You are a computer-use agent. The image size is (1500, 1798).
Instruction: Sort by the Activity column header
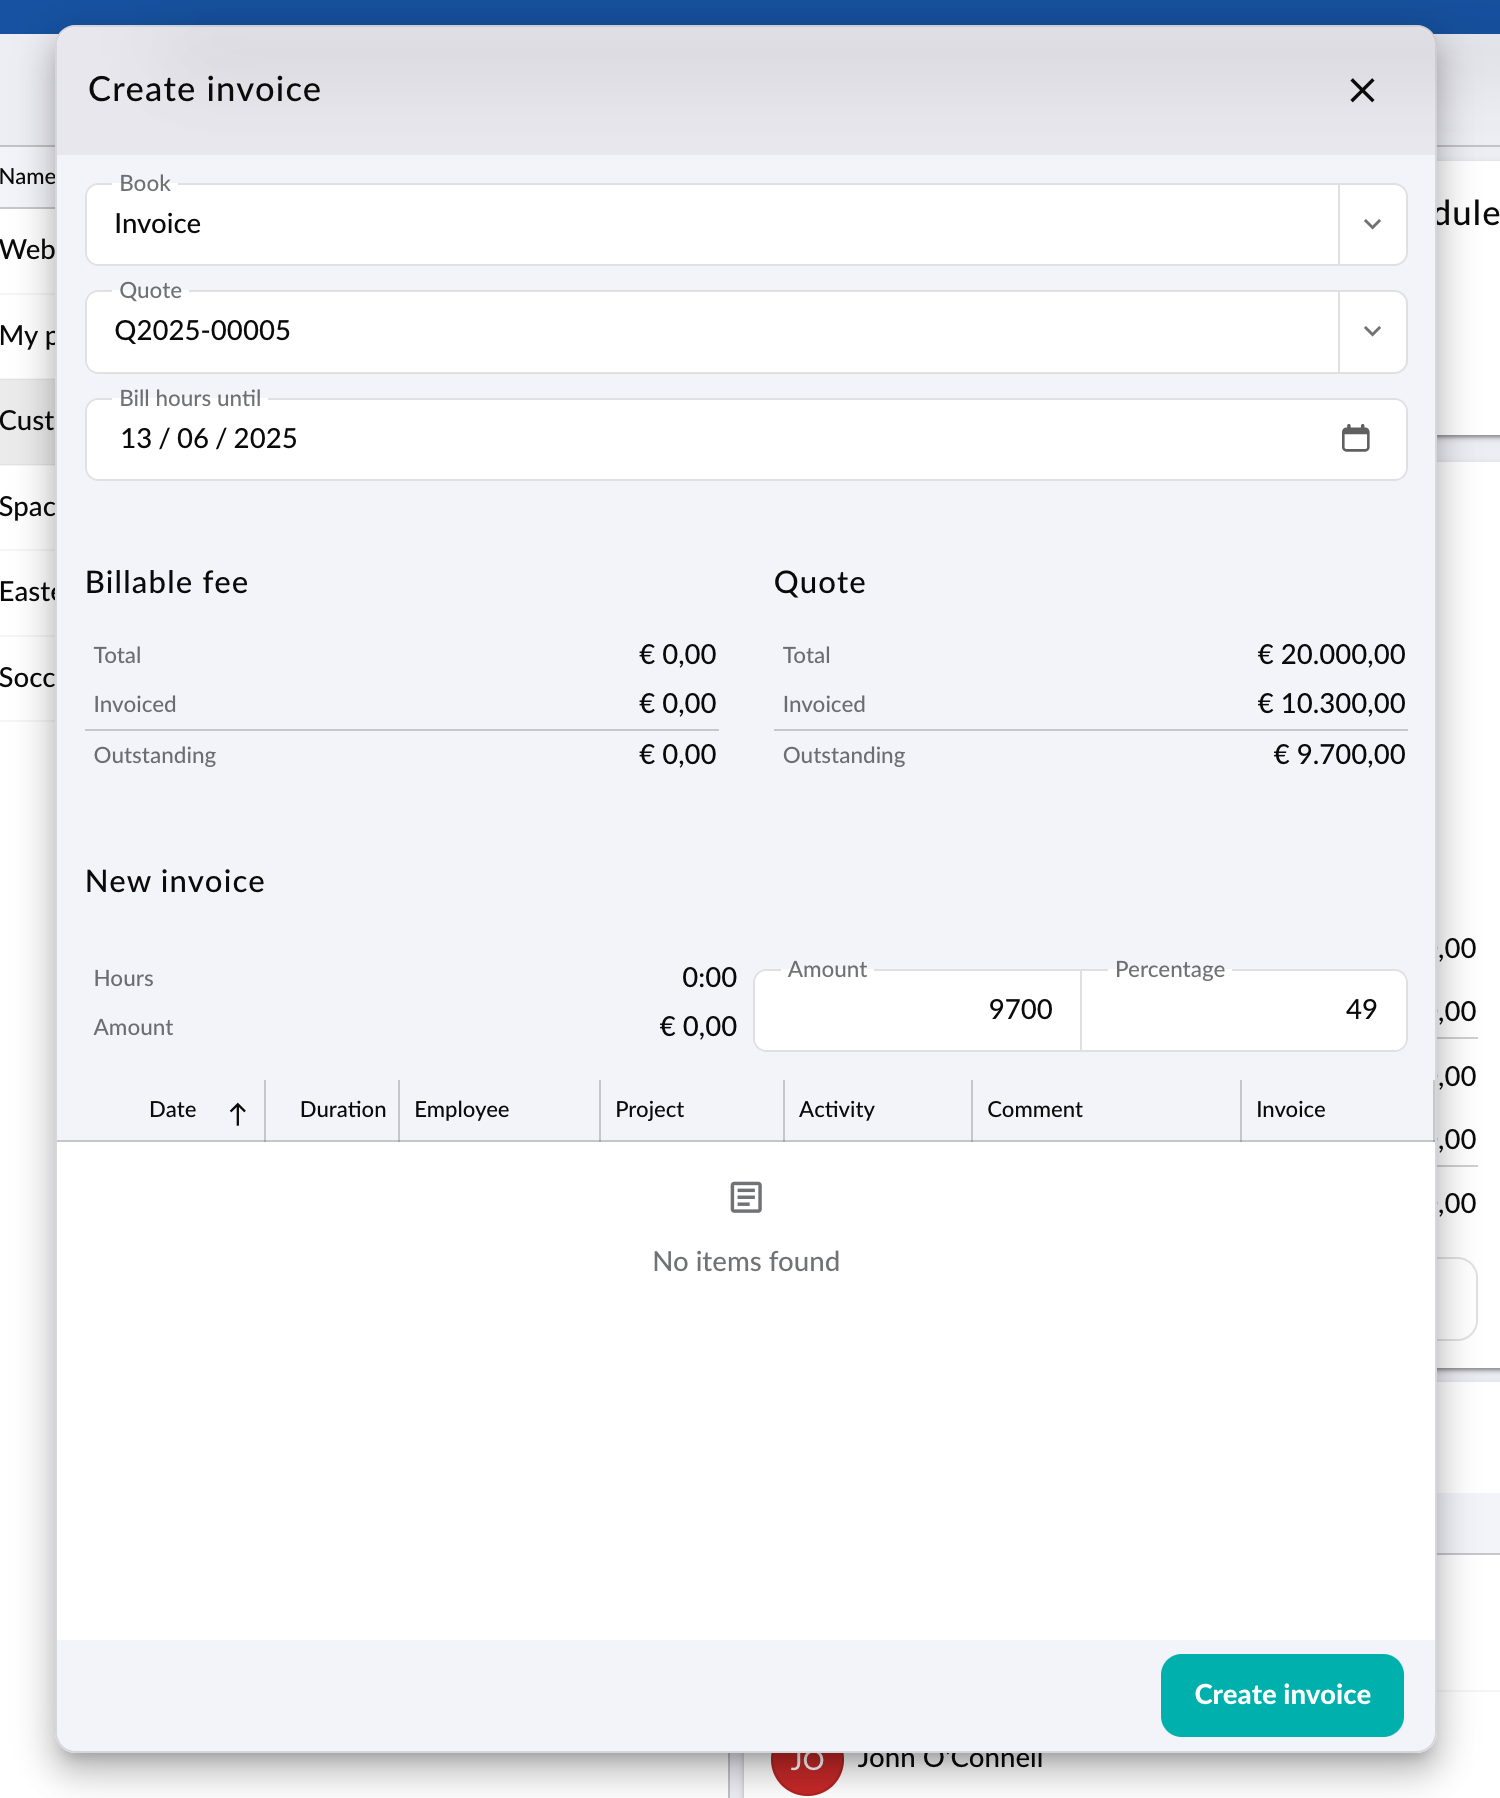pyautogui.click(x=836, y=1109)
